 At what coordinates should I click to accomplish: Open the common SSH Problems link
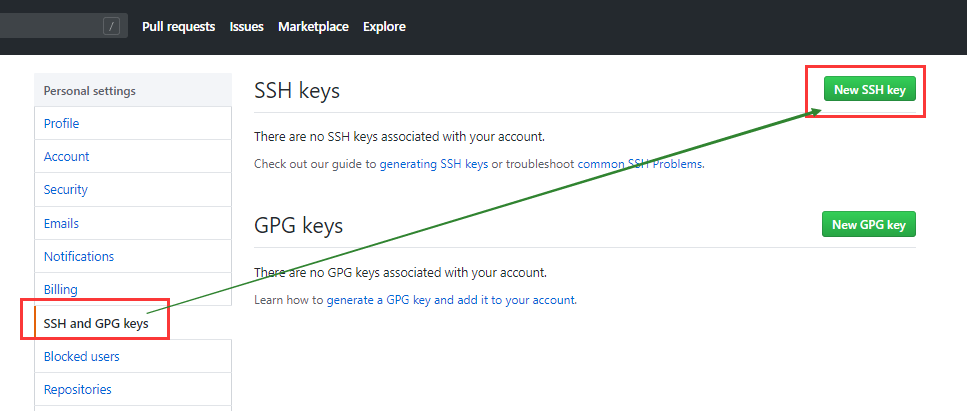click(640, 164)
